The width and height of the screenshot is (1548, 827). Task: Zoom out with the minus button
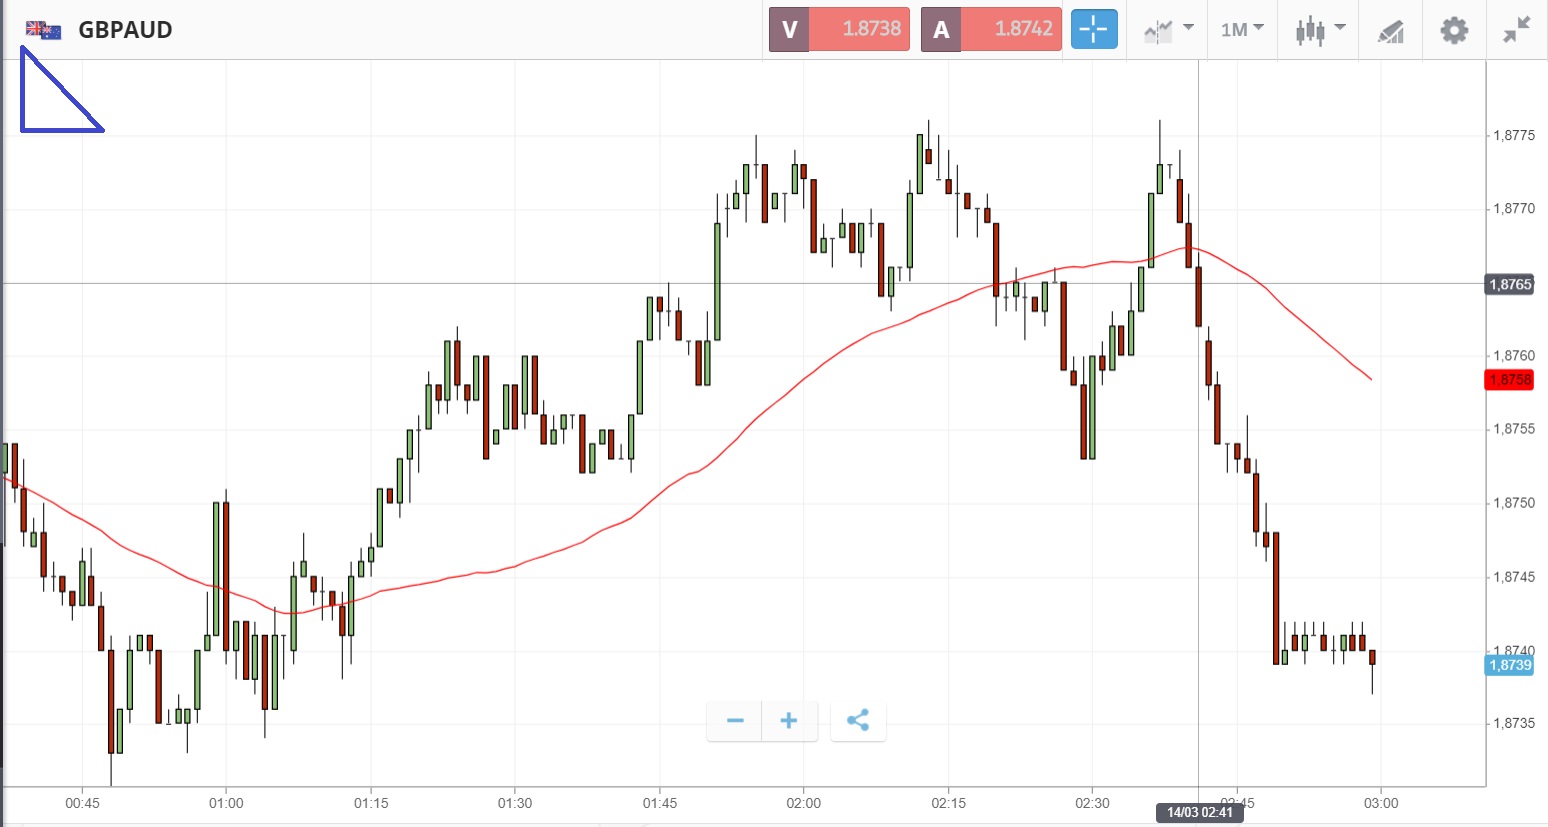pyautogui.click(x=735, y=721)
